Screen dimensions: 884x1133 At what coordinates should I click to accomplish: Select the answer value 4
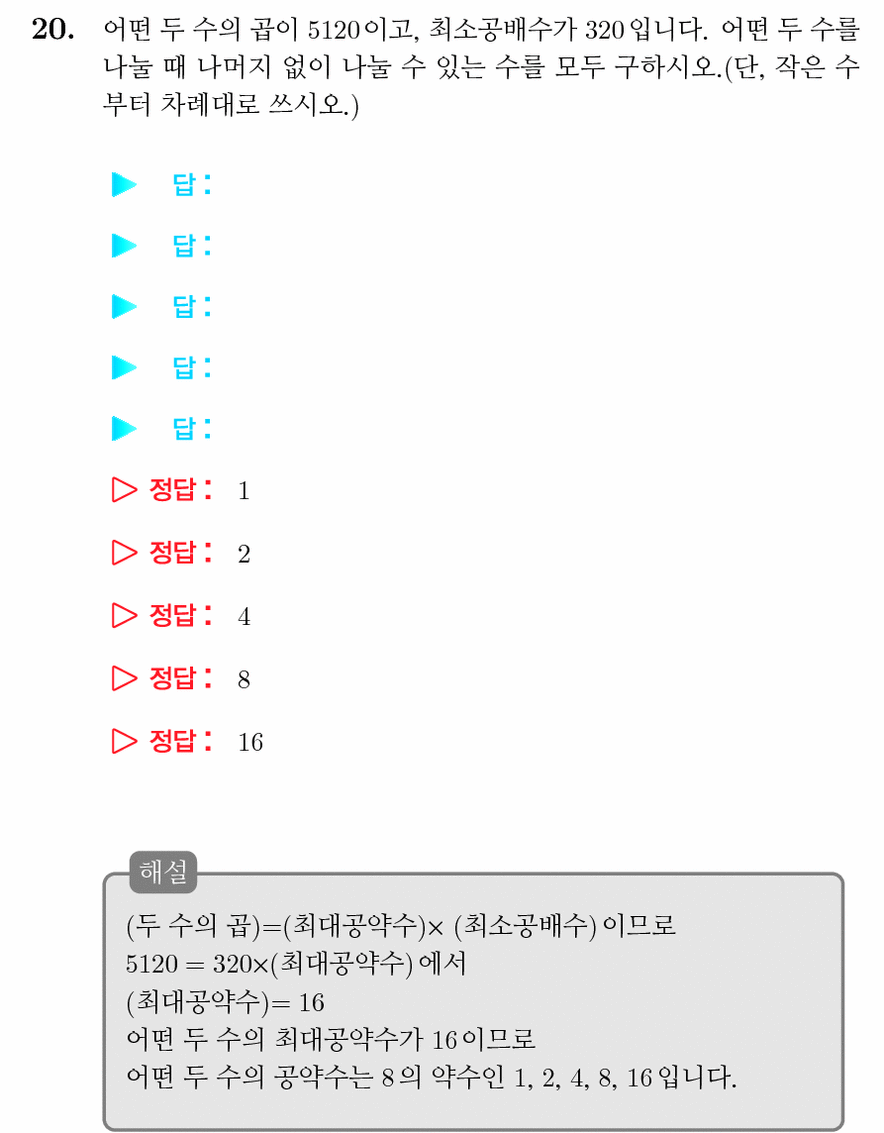coord(244,616)
